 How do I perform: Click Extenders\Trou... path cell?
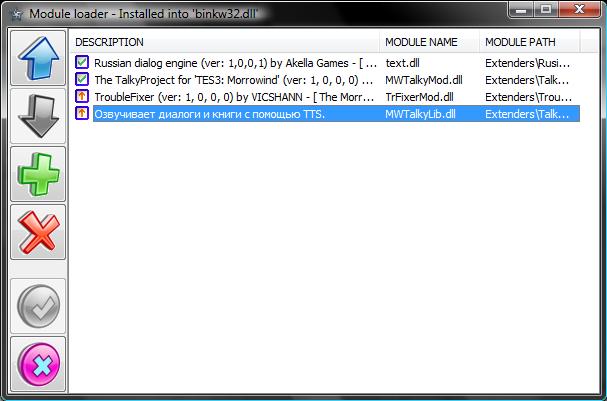pos(527,97)
